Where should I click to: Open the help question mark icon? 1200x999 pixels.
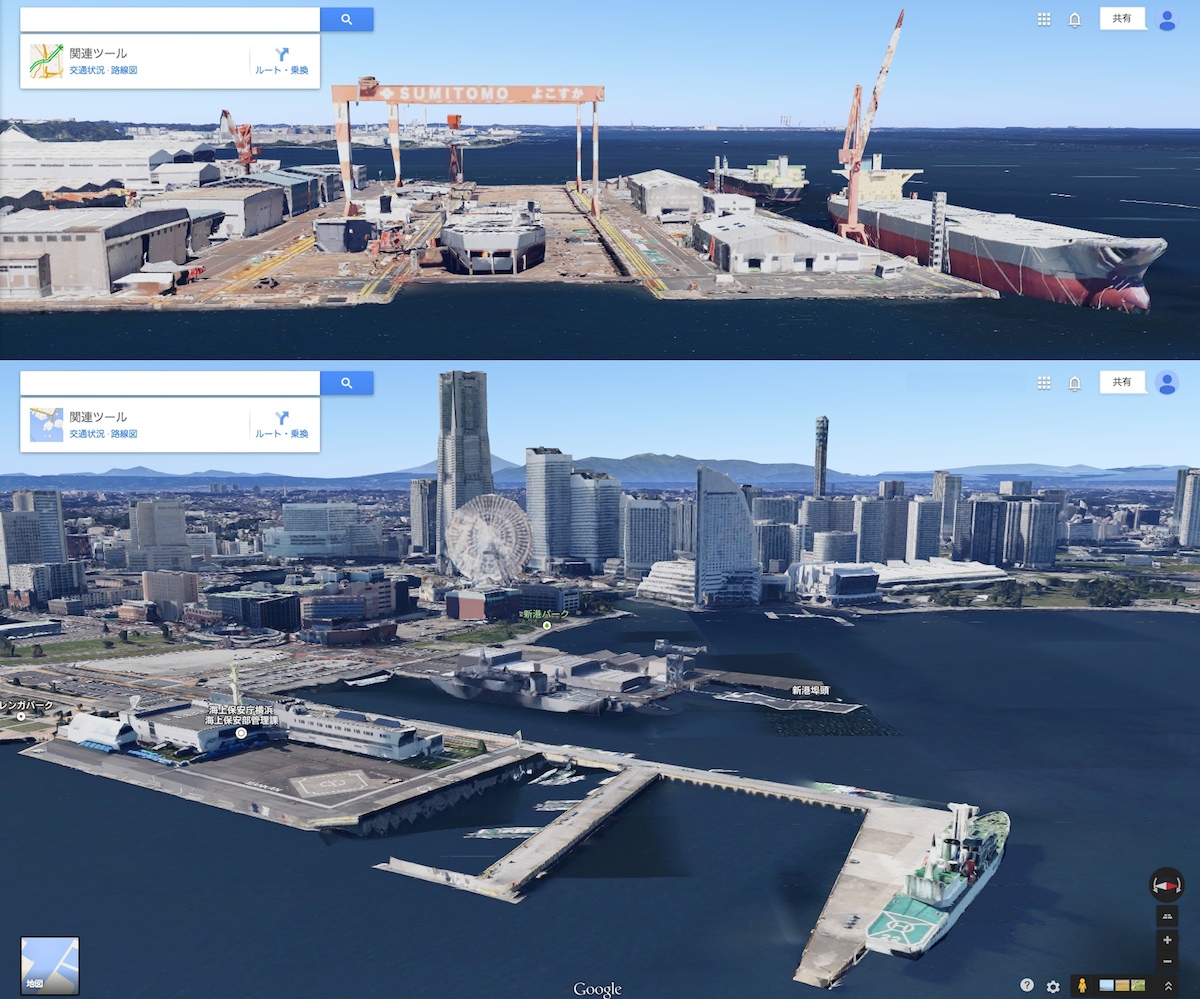click(1027, 985)
